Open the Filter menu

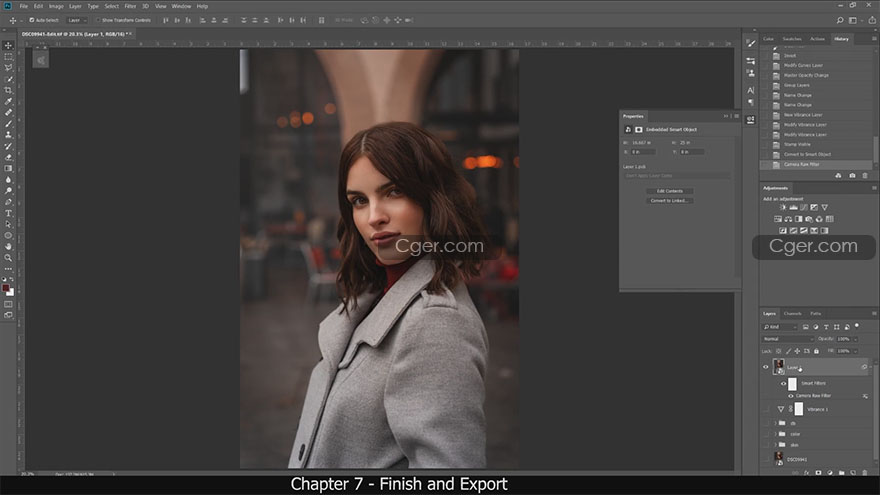130,6
